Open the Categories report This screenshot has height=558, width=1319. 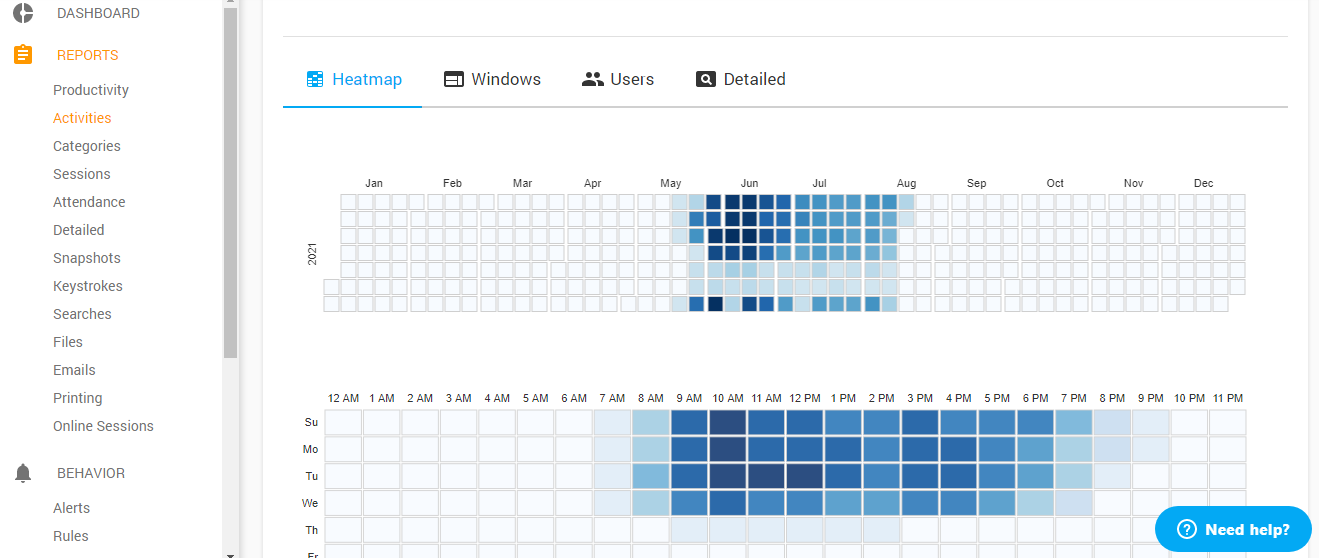point(87,146)
